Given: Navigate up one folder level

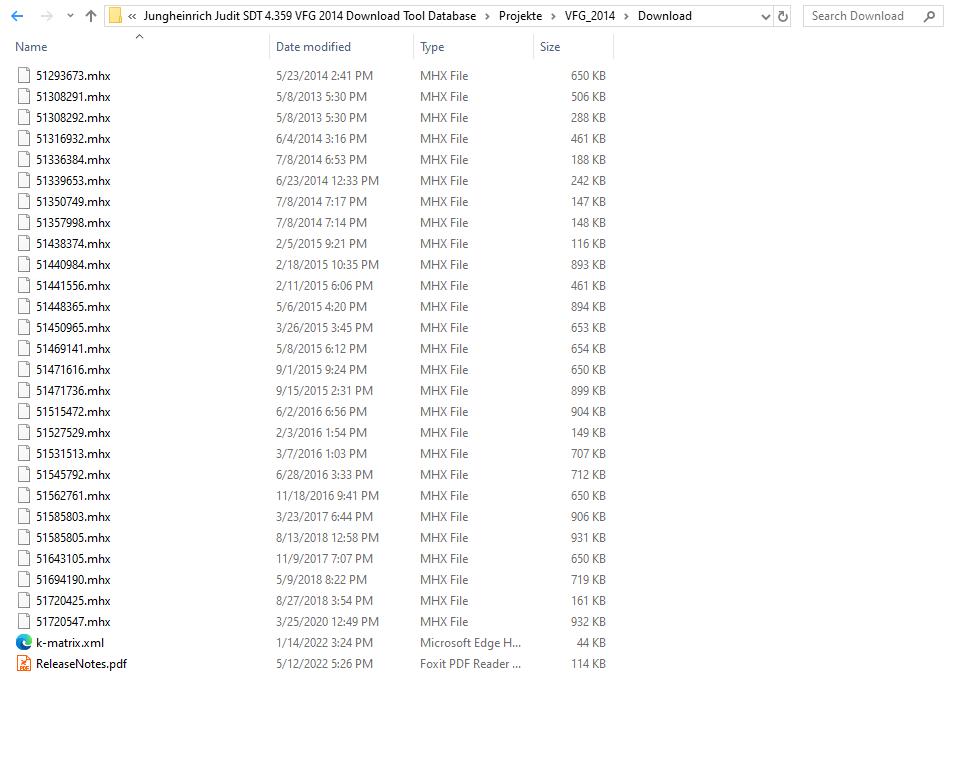Looking at the screenshot, I should click(89, 15).
